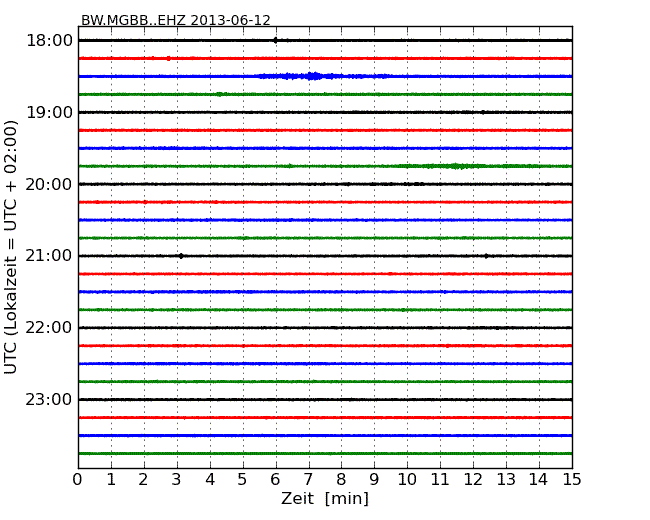Click tick label 14 on the Zeit axis
Screen dimensions: 650x520
538,480
